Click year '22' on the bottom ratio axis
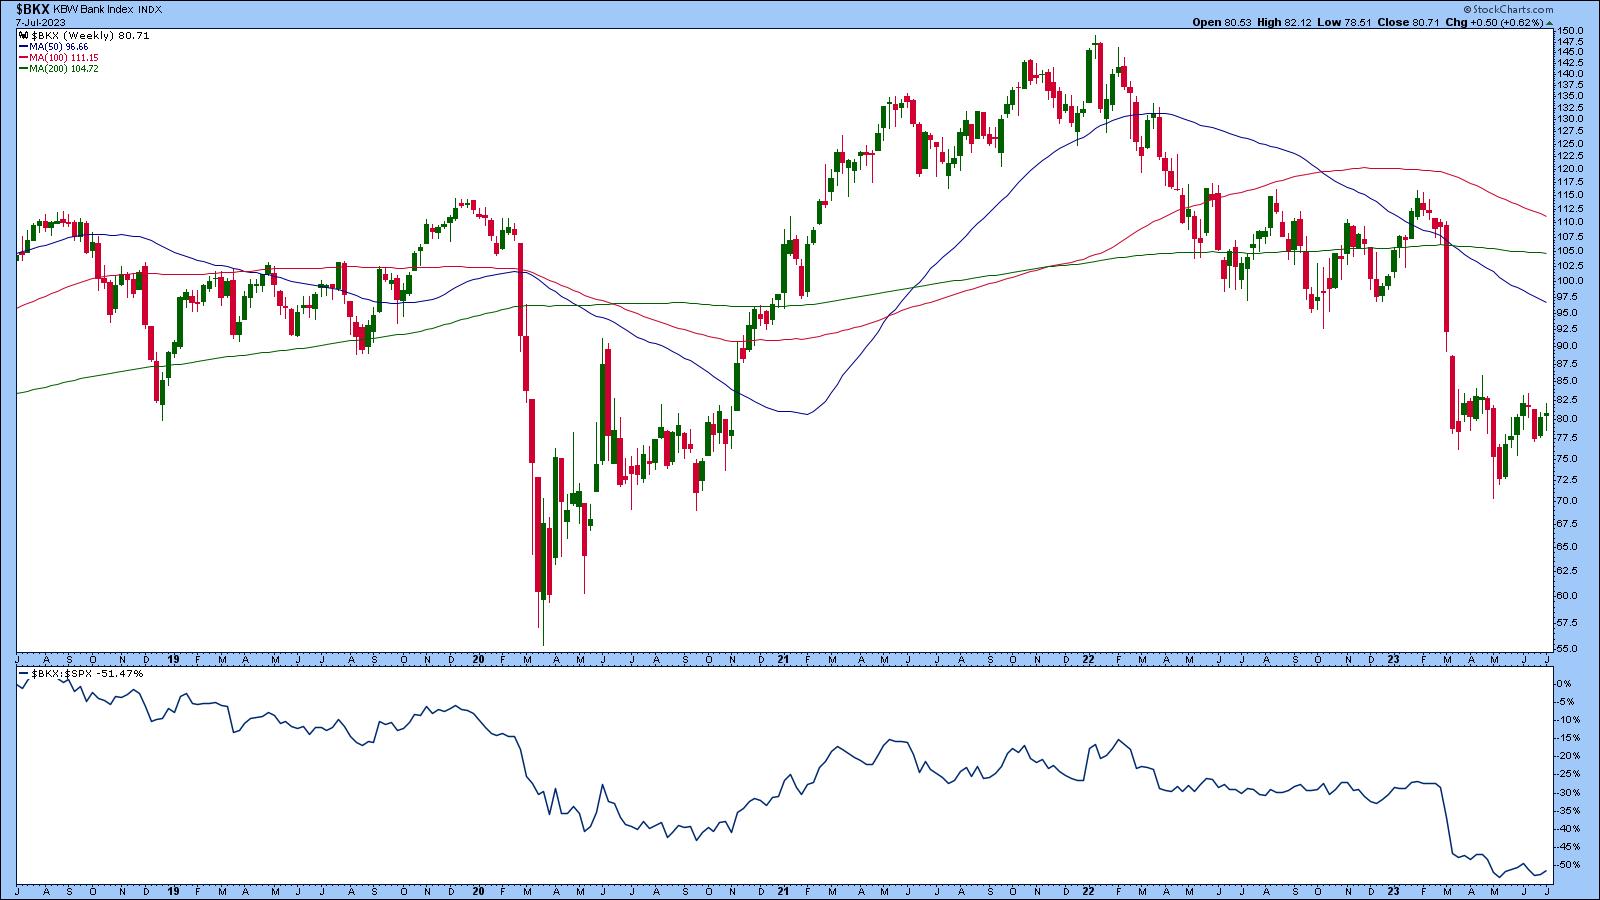Image resolution: width=1600 pixels, height=900 pixels. [x=1088, y=890]
